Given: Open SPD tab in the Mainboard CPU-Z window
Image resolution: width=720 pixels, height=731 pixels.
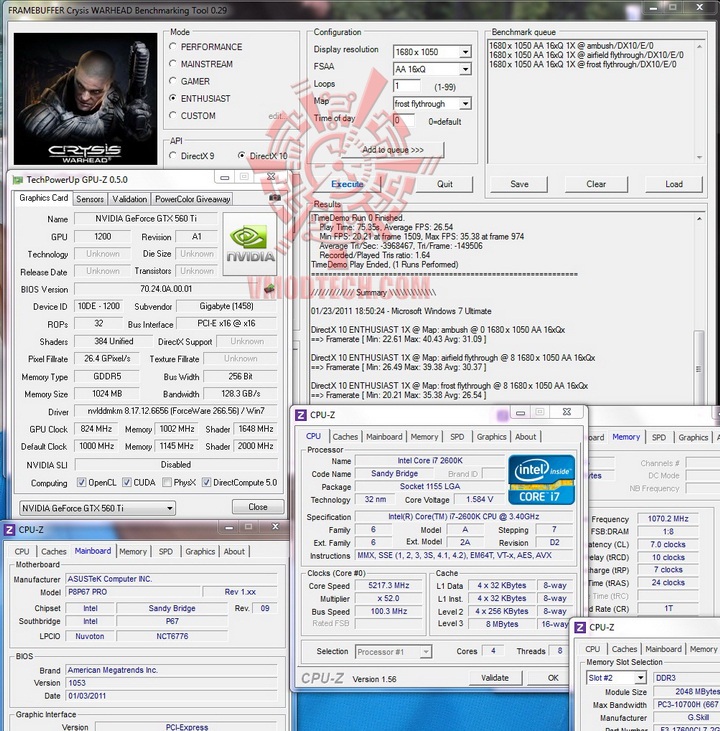Looking at the screenshot, I should [166, 552].
